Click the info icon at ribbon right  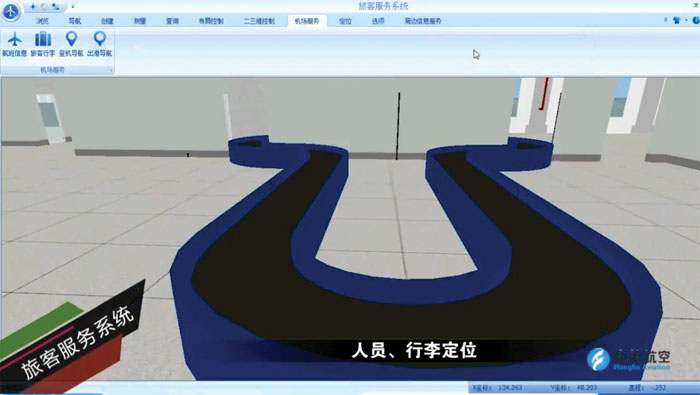[696, 20]
